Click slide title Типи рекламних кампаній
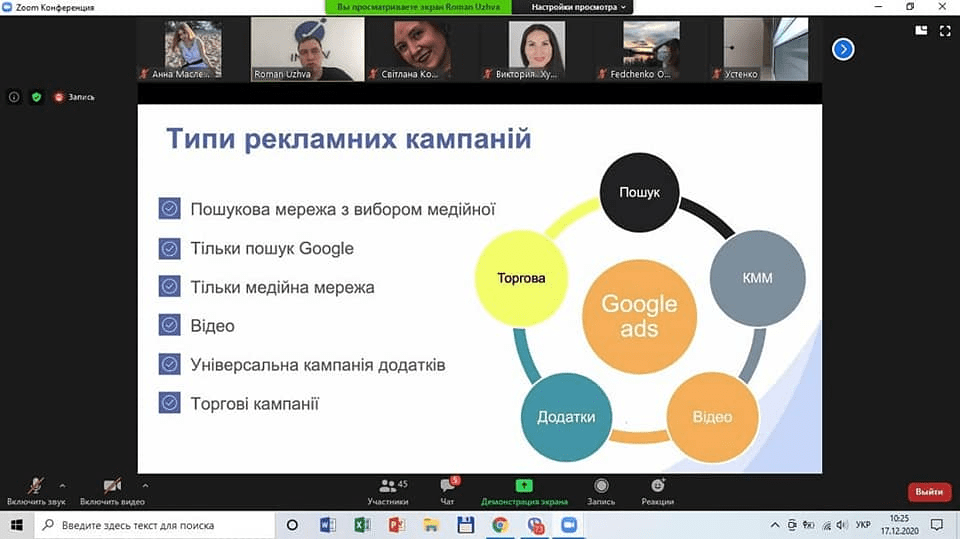The image size is (960, 539). [x=348, y=138]
